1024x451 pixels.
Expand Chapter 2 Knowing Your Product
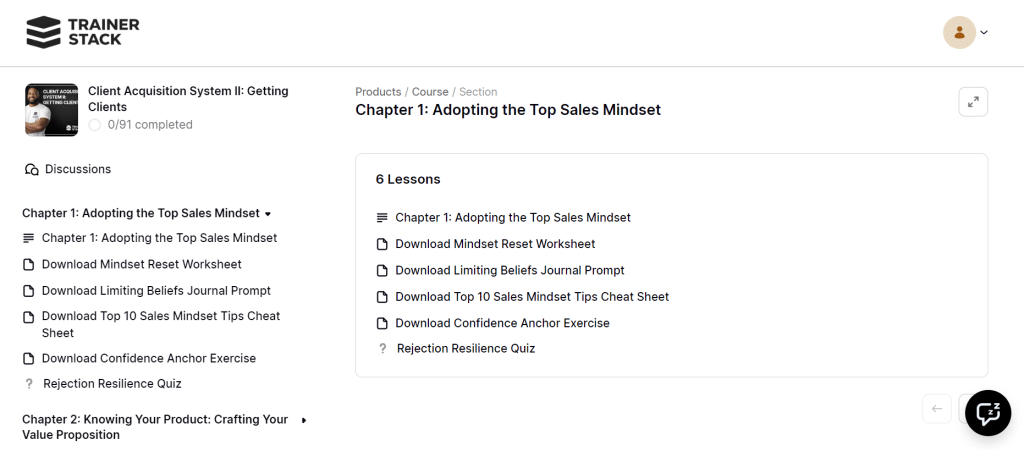(x=304, y=420)
